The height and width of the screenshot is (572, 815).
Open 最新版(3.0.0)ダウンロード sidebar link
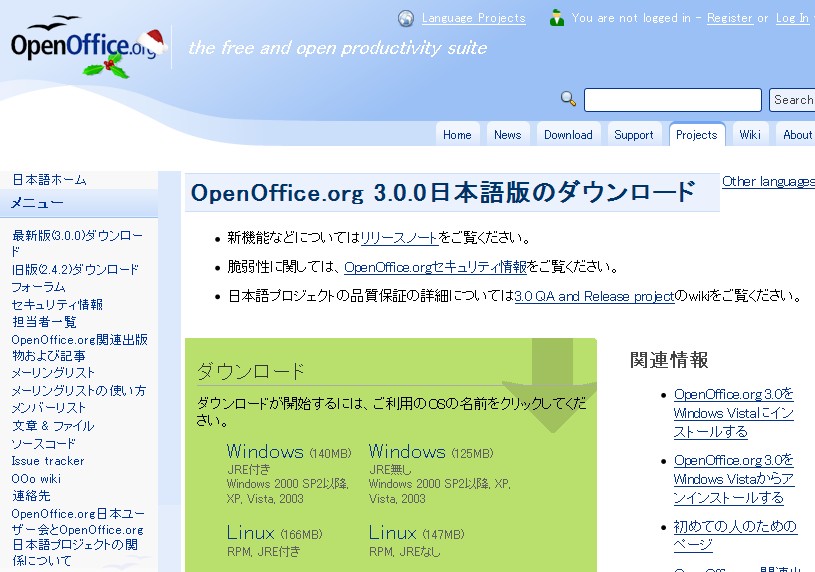click(77, 243)
